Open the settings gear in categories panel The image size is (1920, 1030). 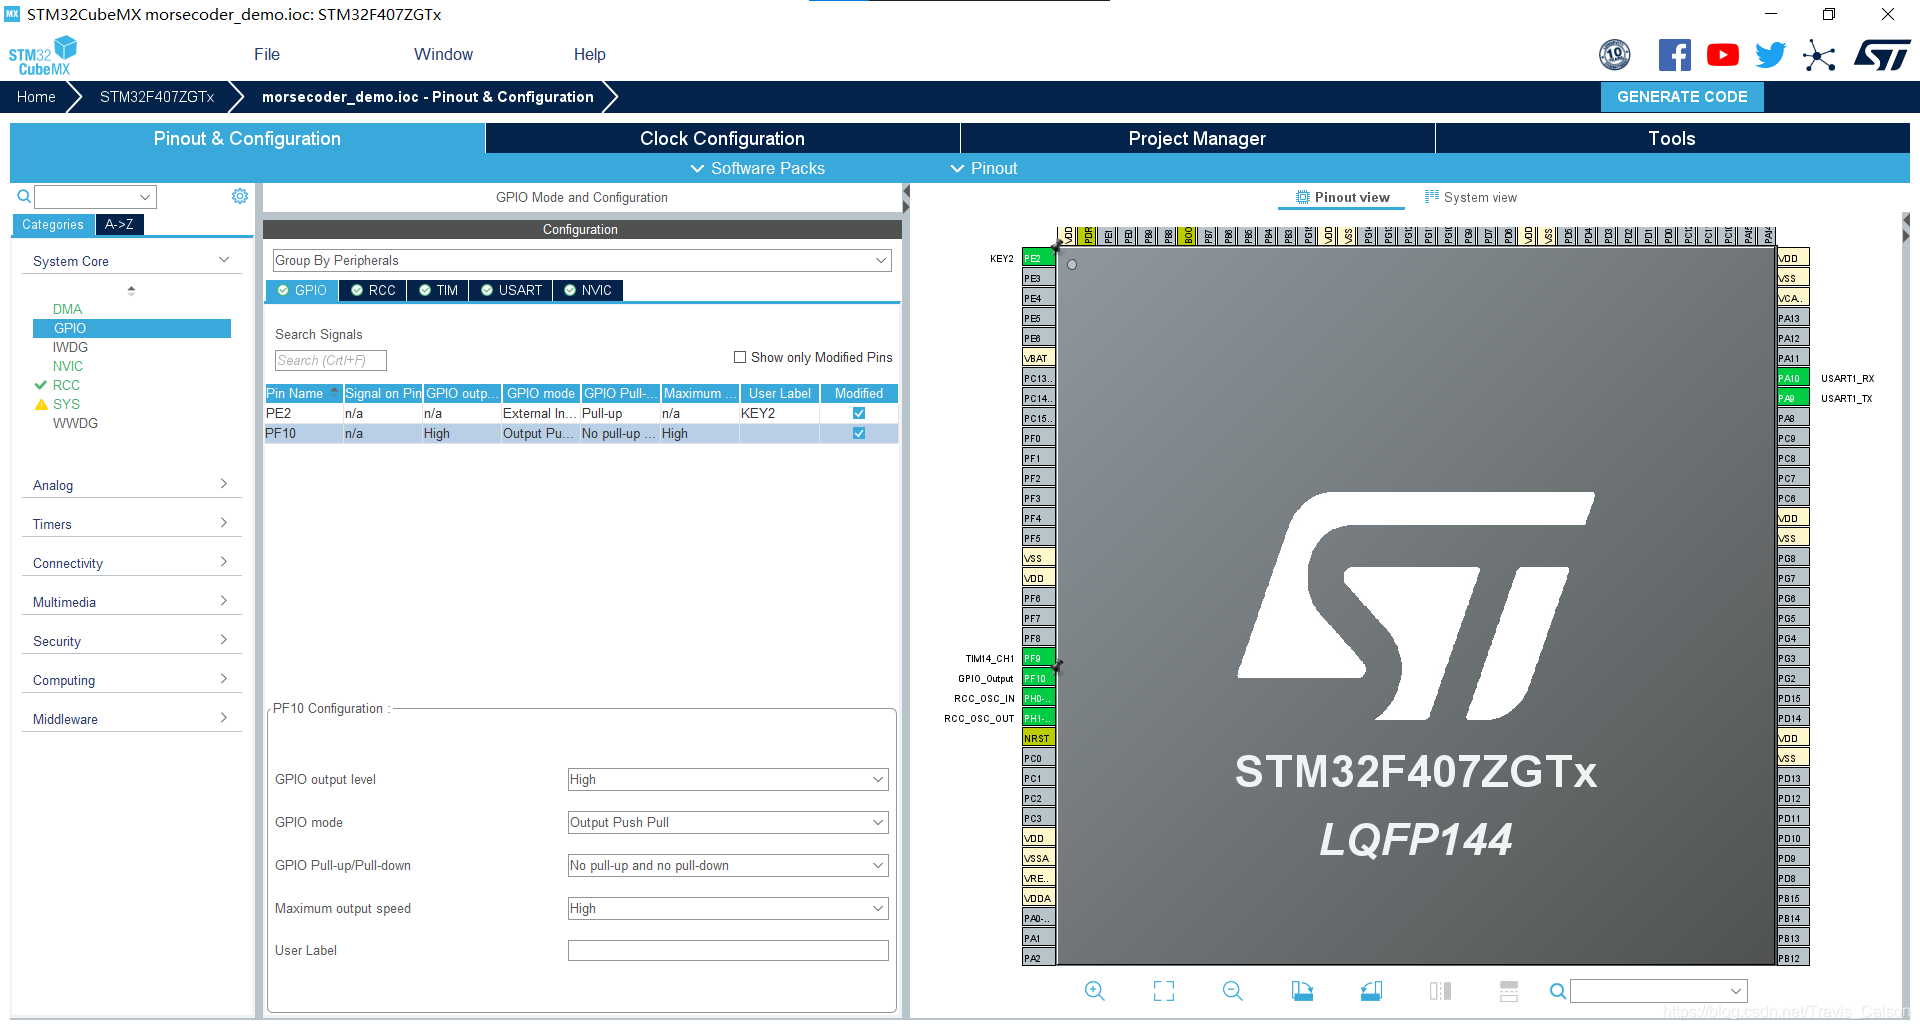coord(240,196)
